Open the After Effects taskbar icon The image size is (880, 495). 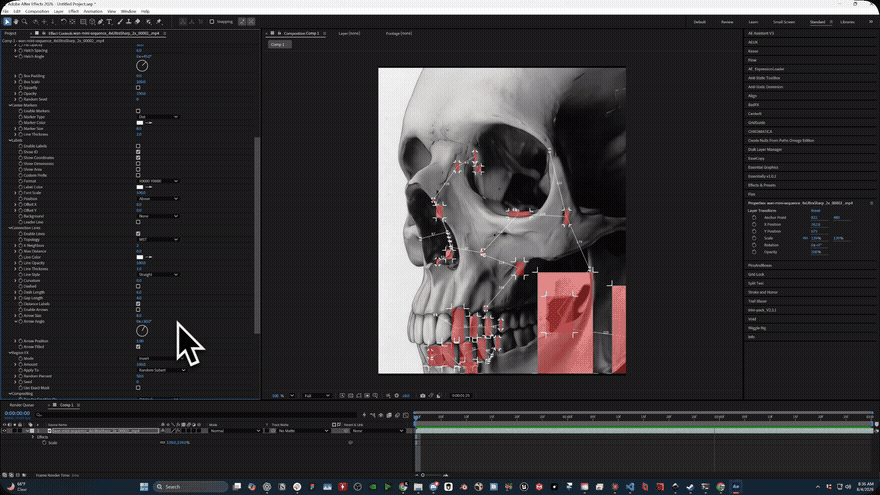click(736, 487)
